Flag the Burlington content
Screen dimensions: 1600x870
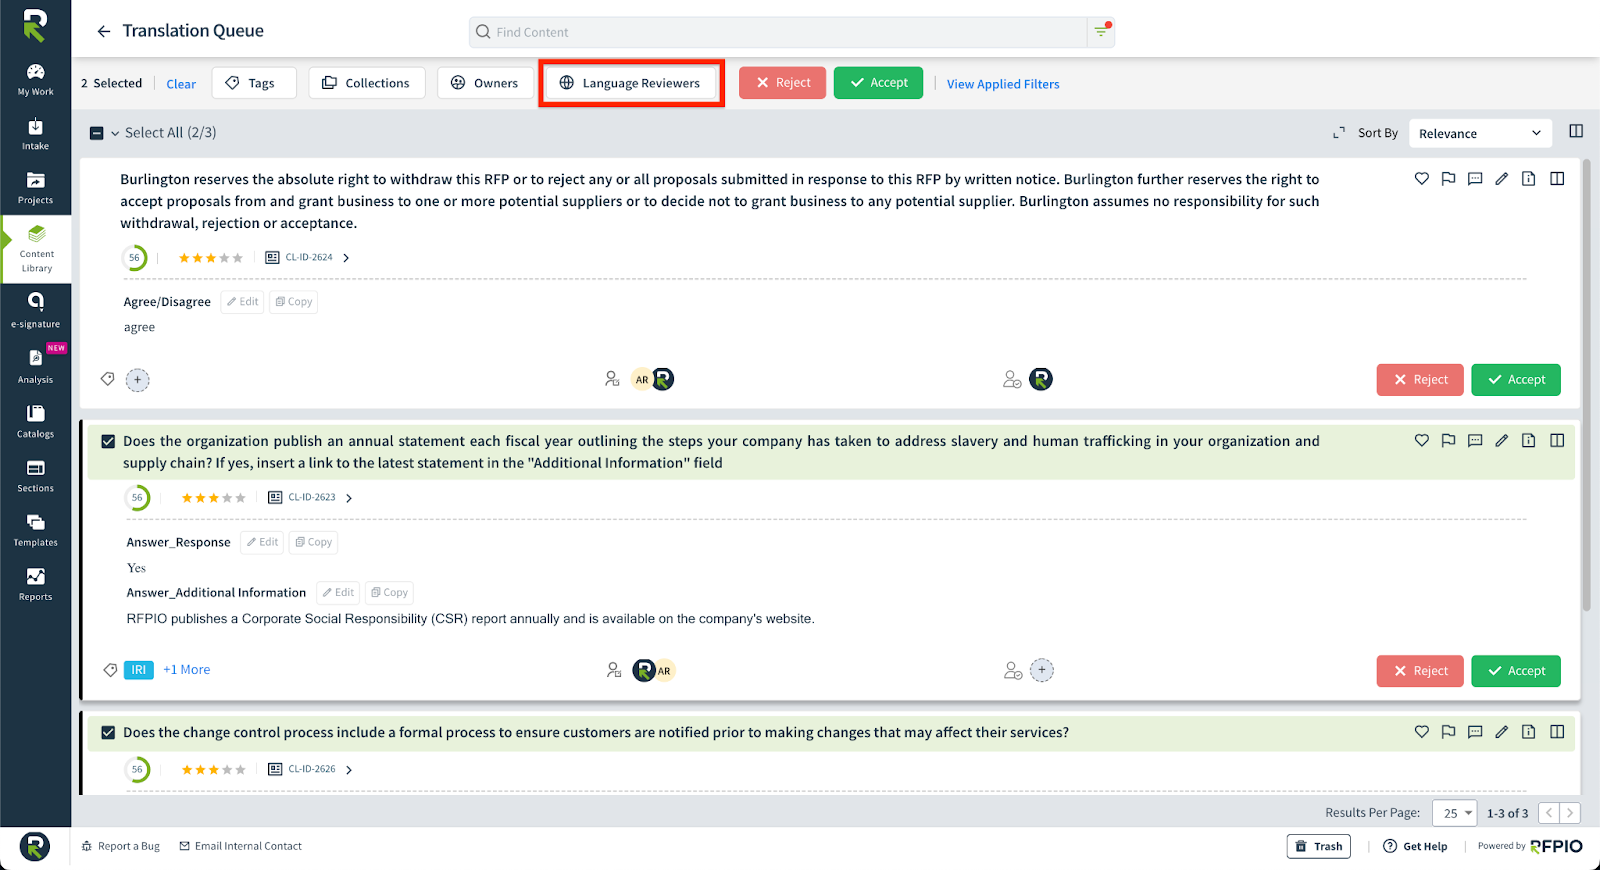coord(1448,179)
